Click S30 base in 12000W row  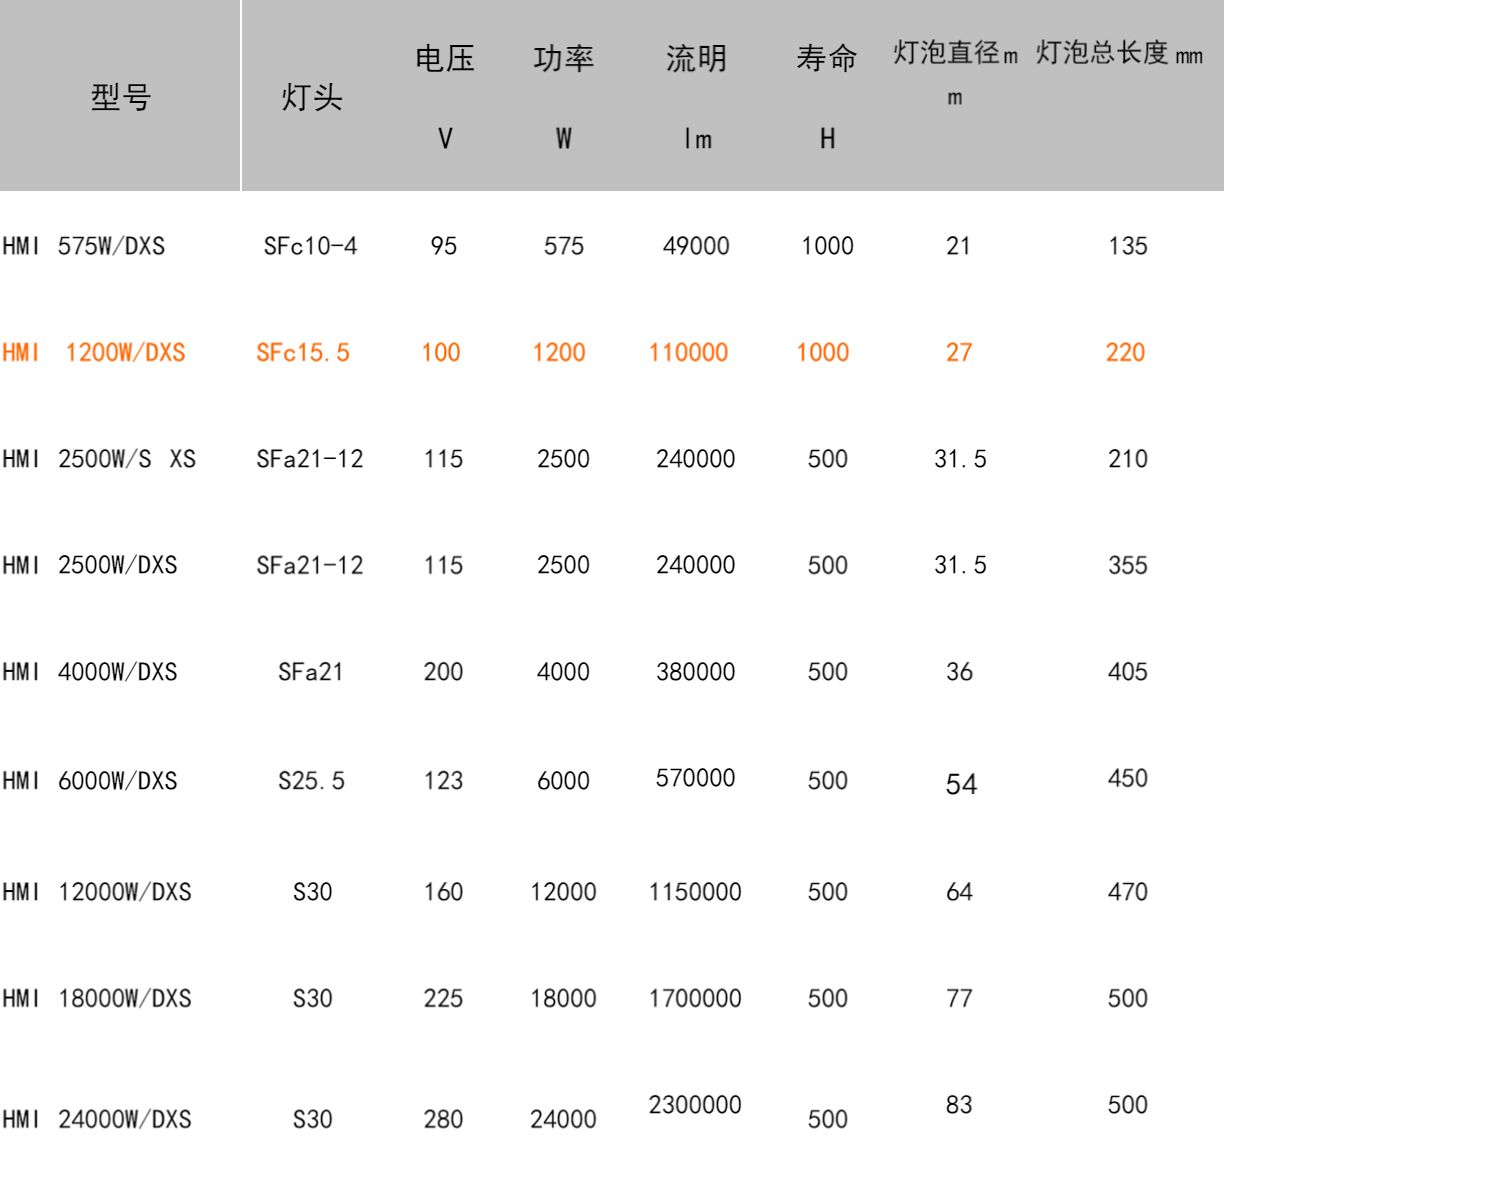coord(312,892)
